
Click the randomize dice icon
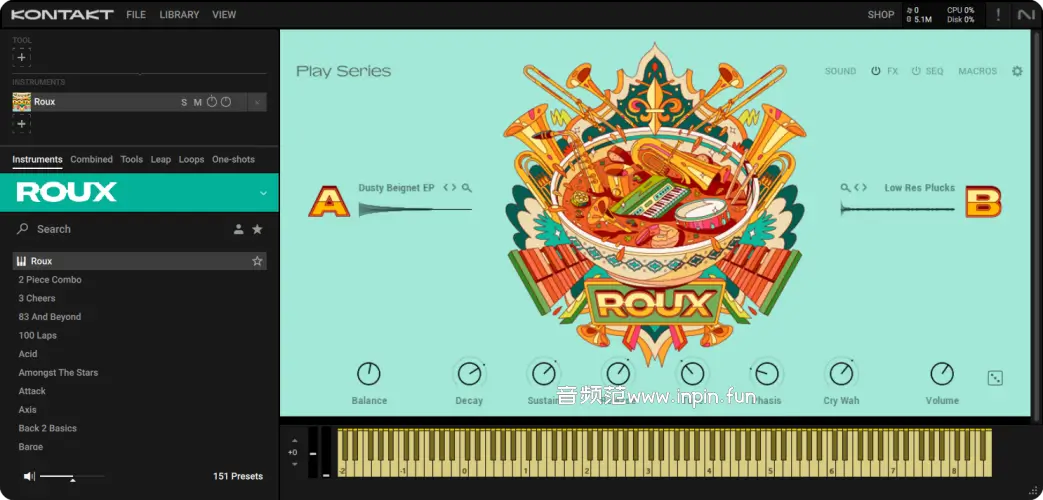tap(995, 378)
